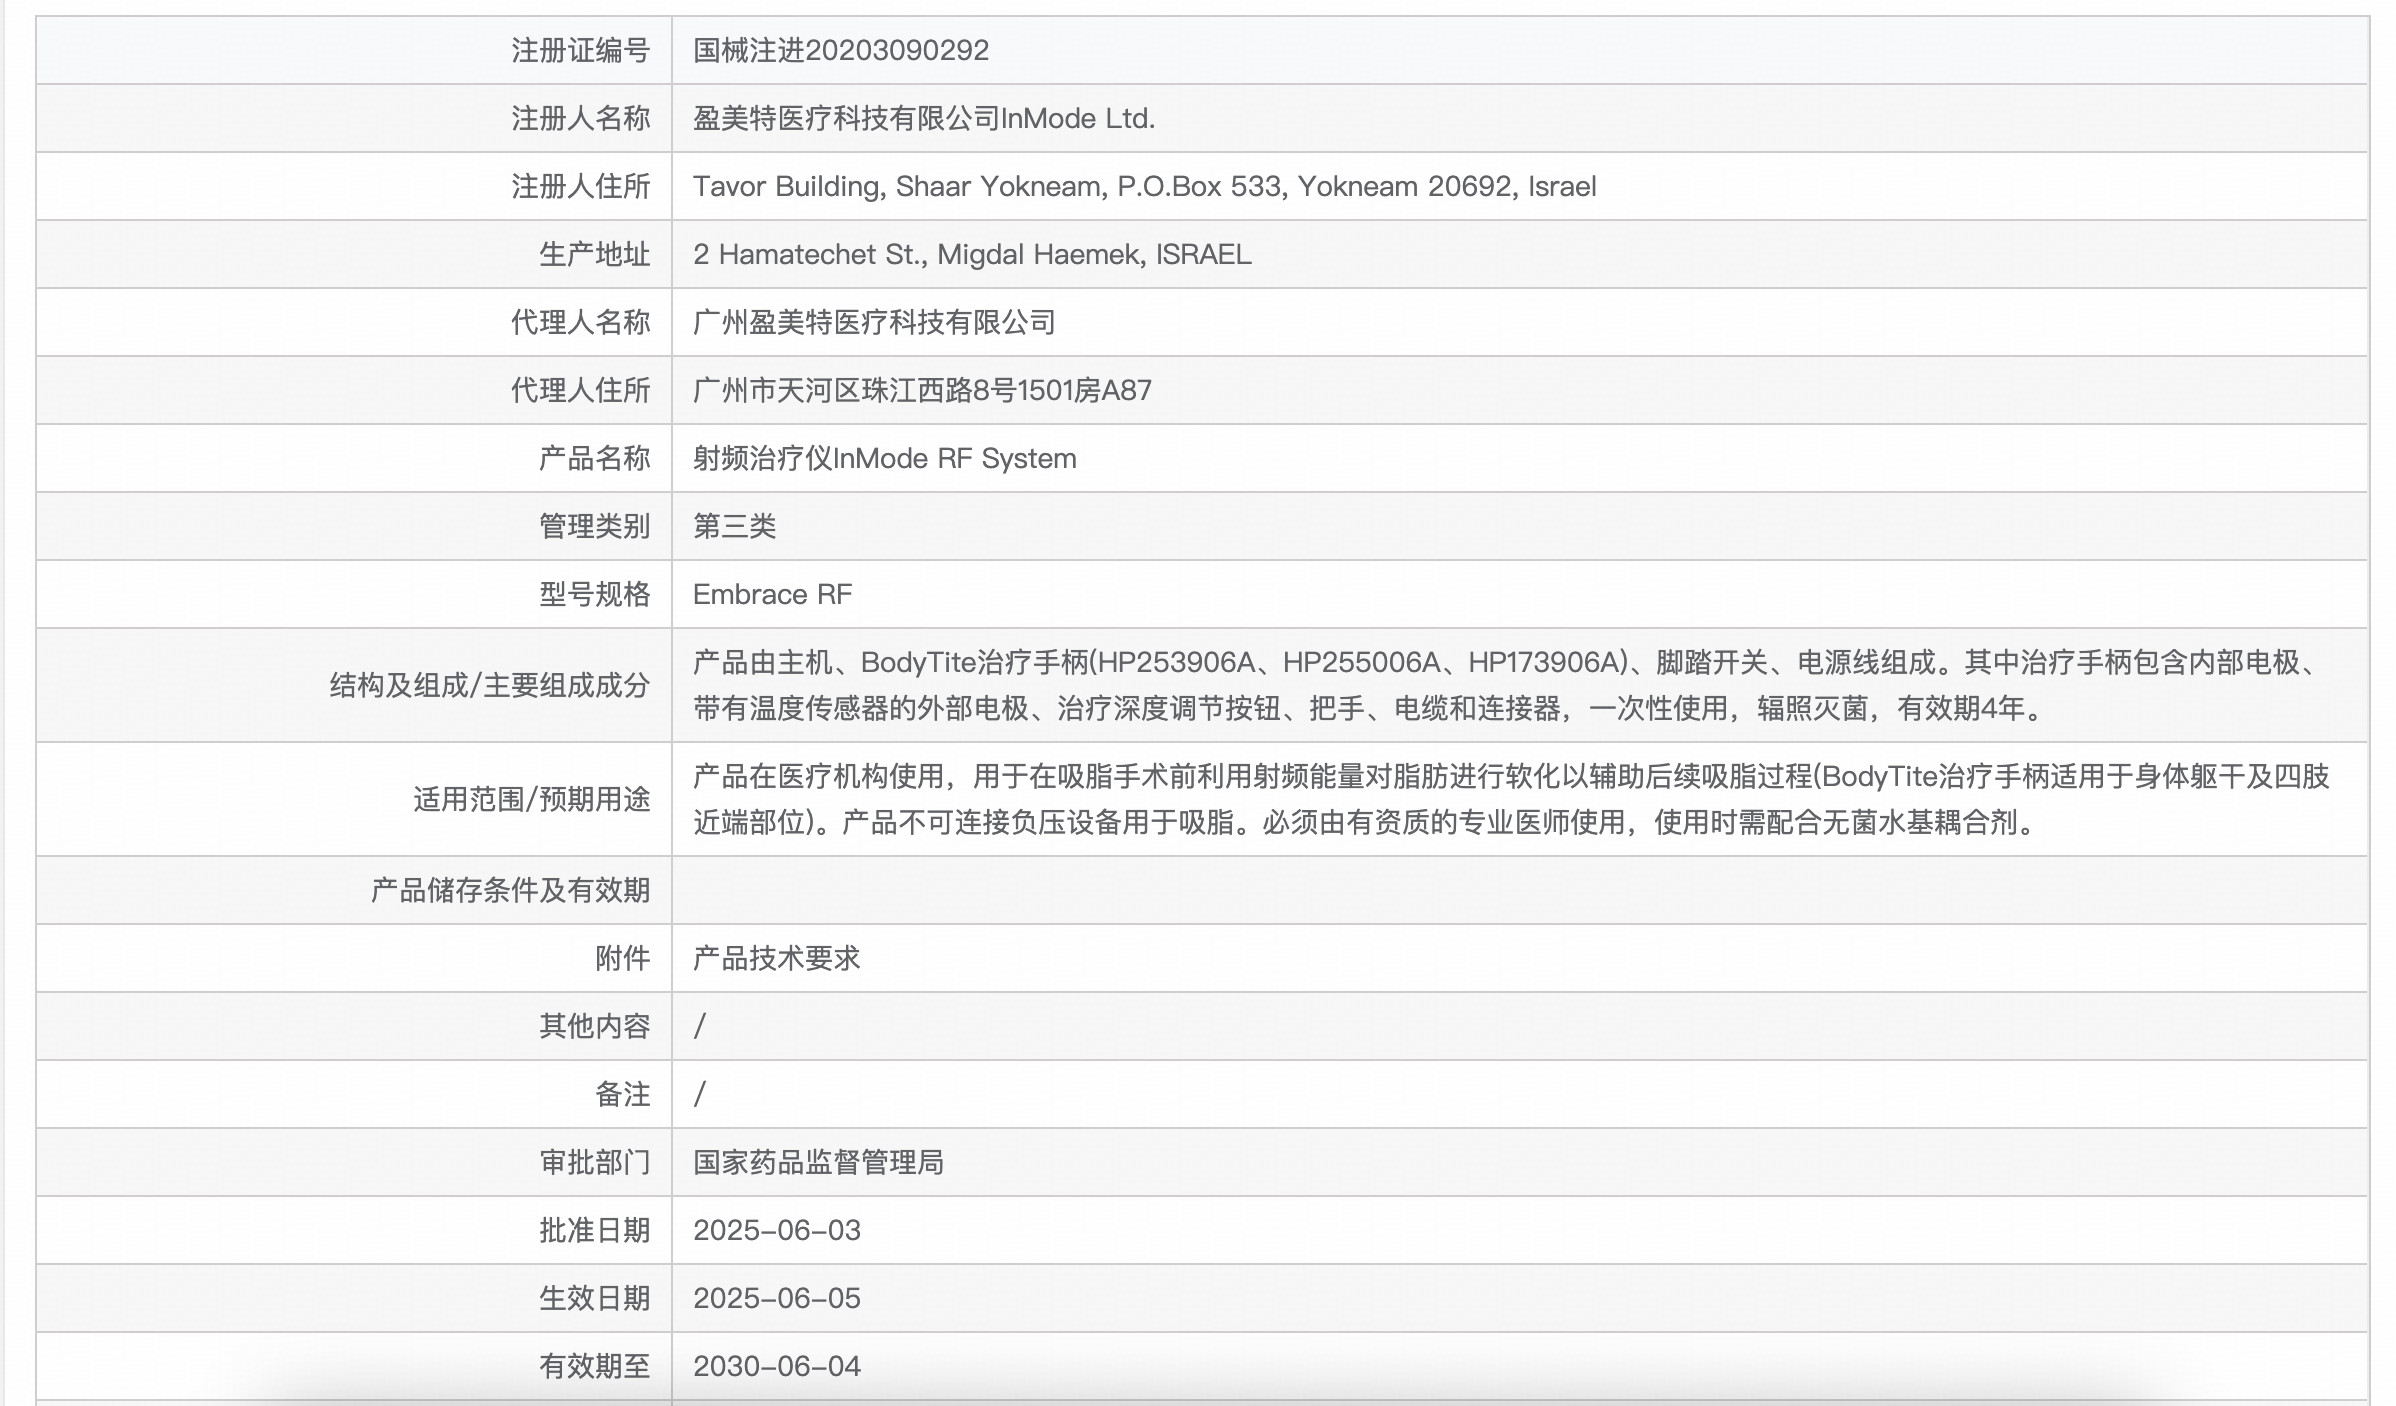
Task: Click the 注册证编号 row label
Action: [x=580, y=50]
